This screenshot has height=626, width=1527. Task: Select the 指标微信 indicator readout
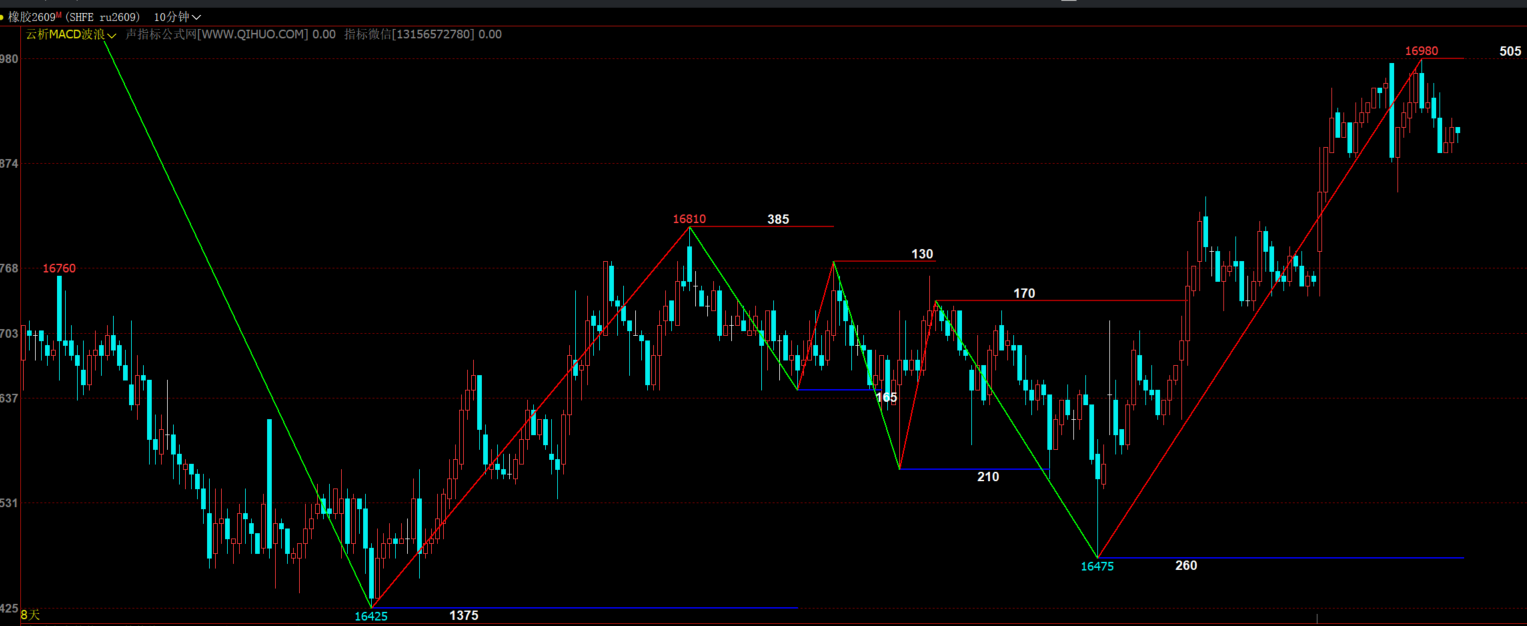tap(423, 34)
